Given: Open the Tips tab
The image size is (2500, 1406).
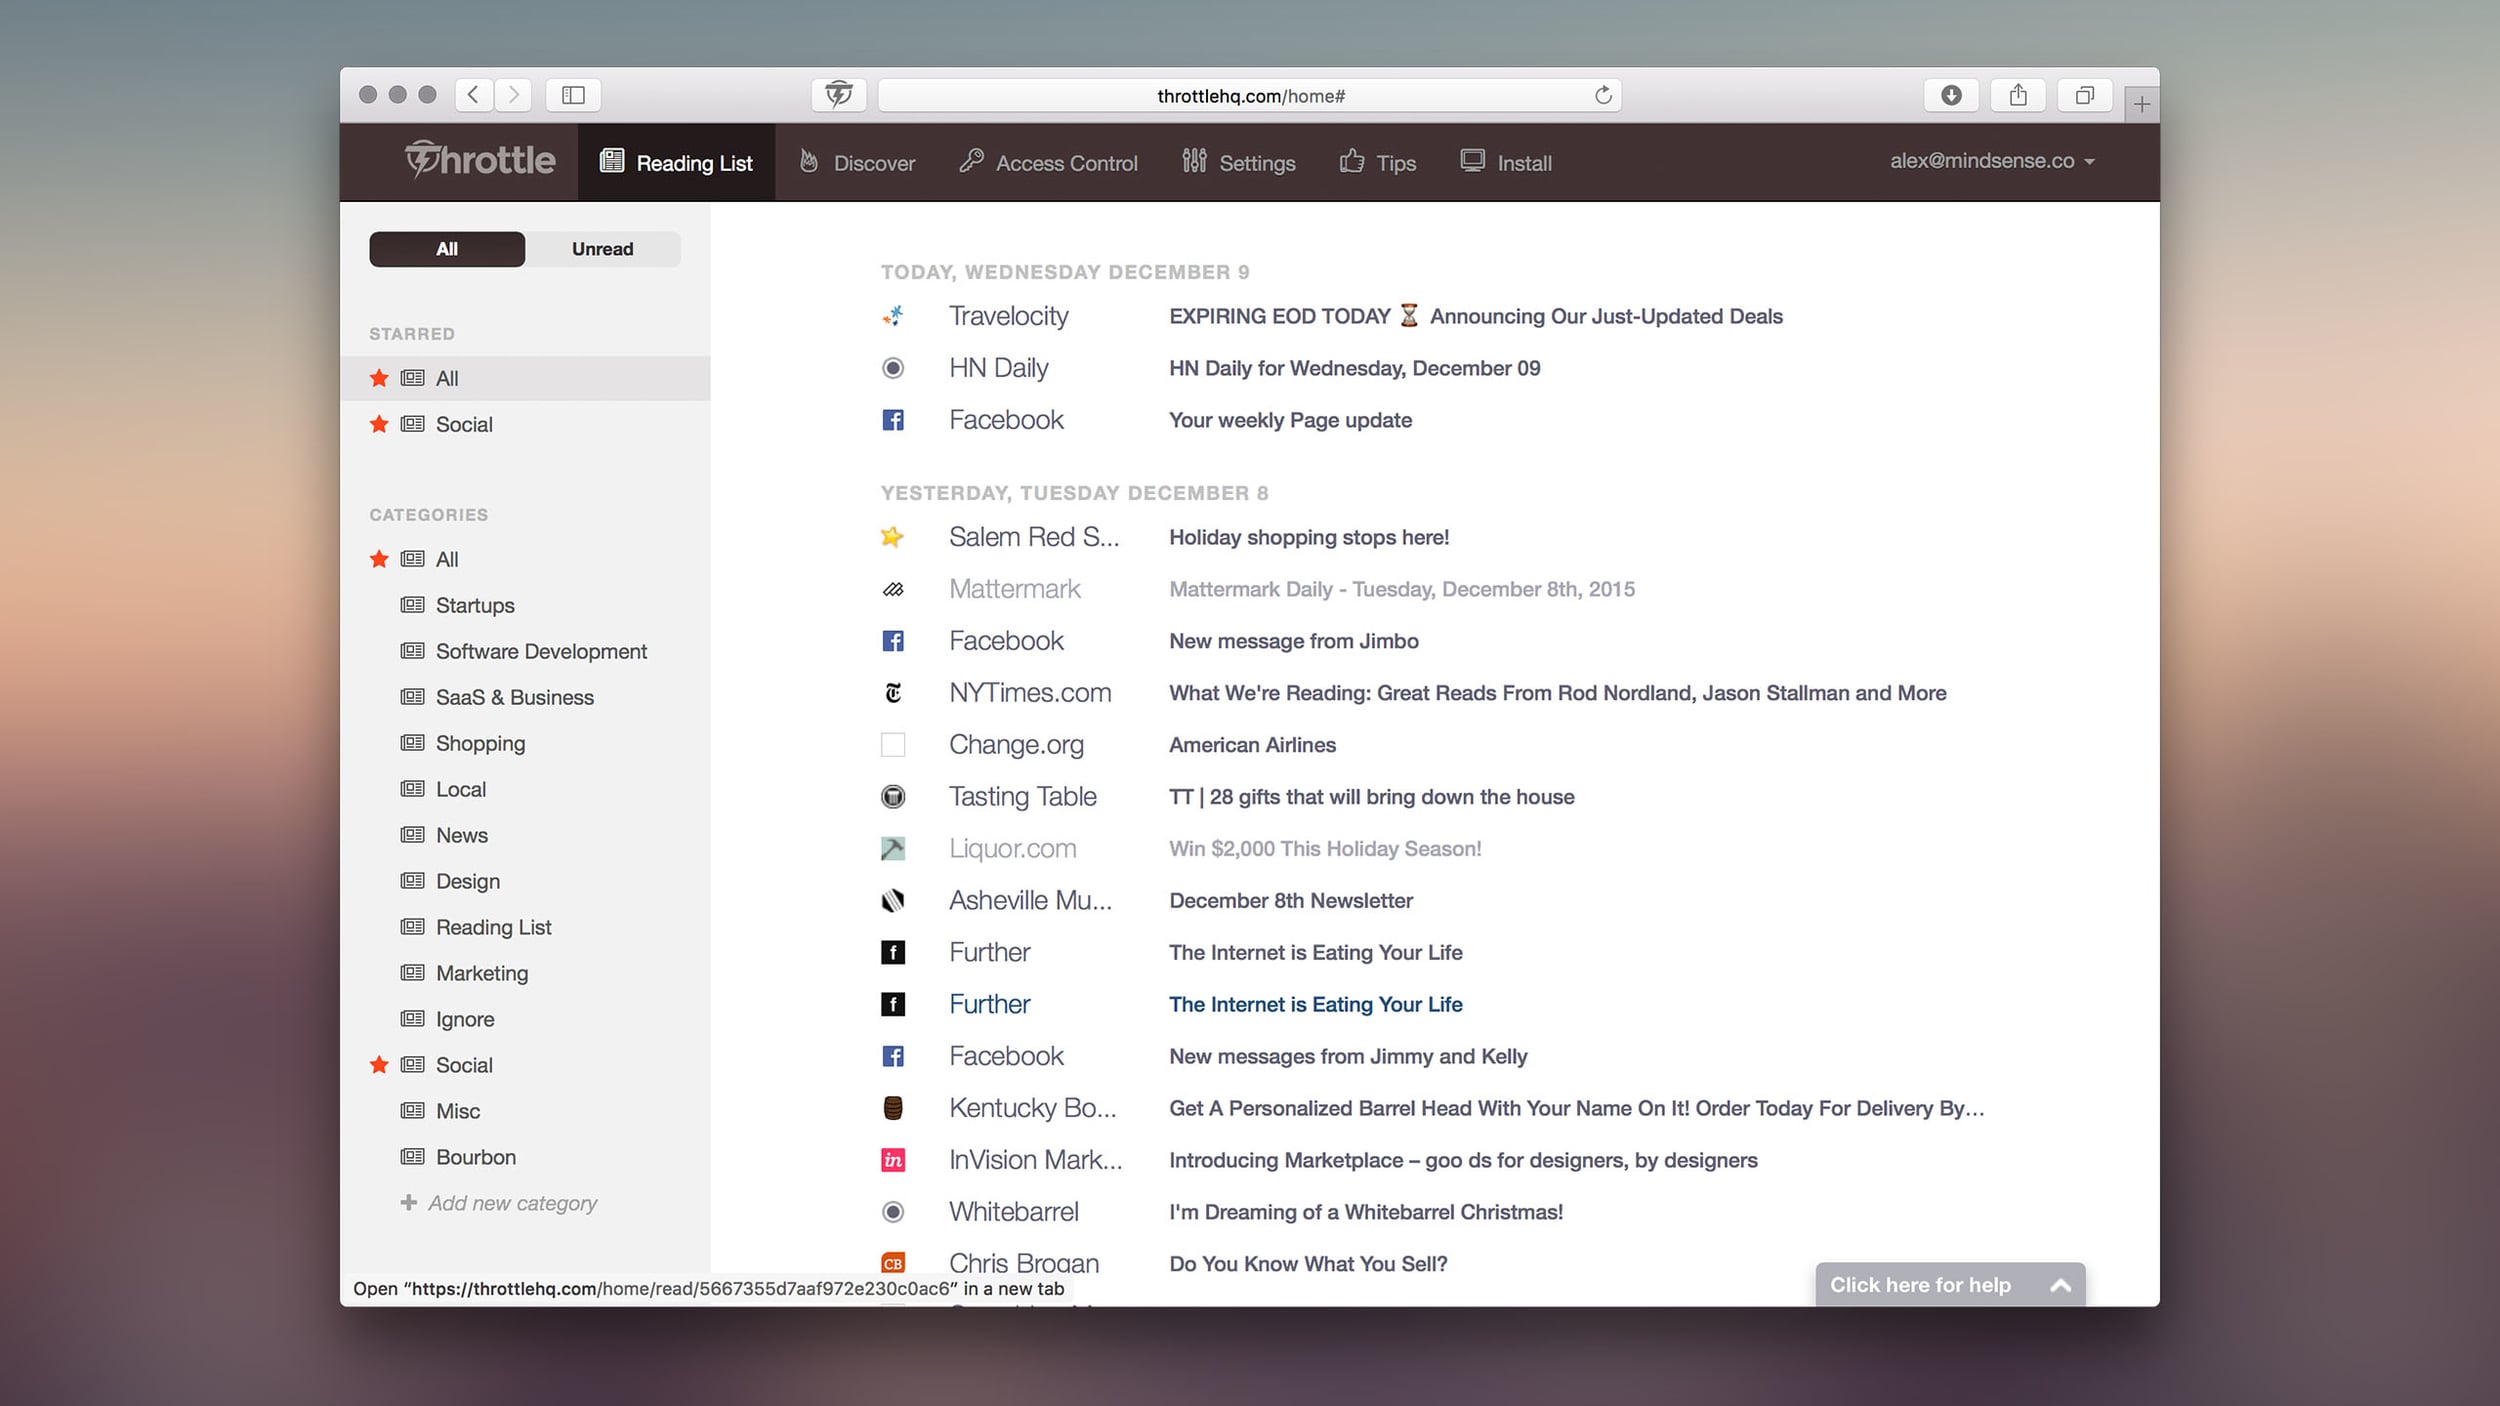Looking at the screenshot, I should point(1377,162).
